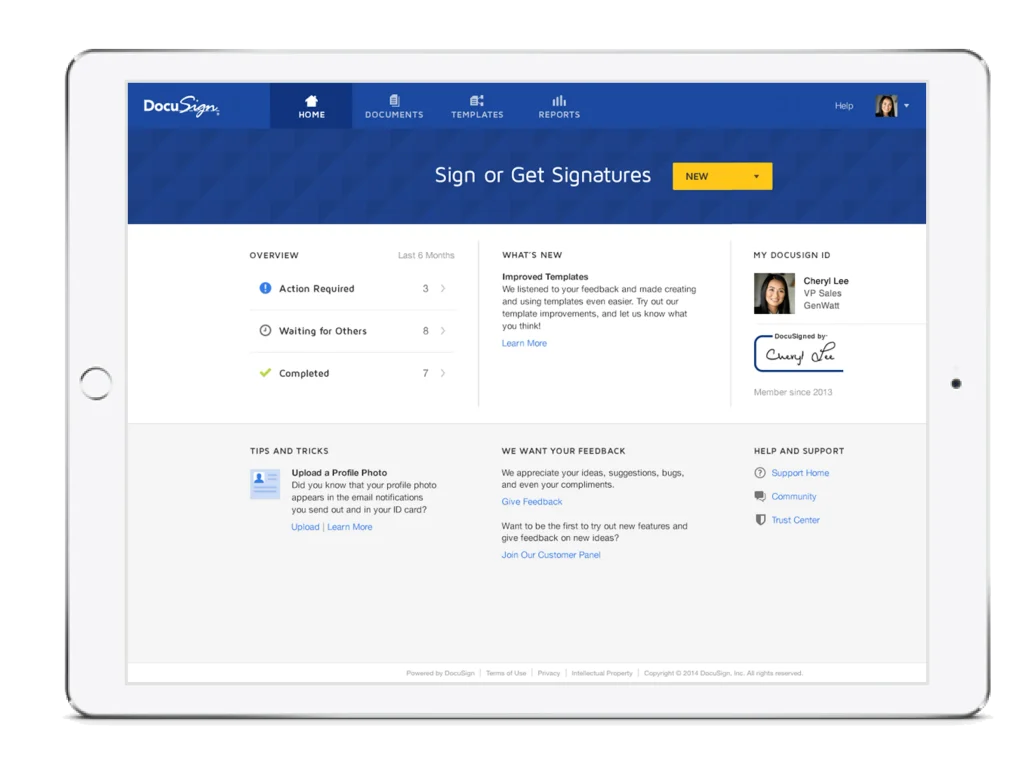Open the Trust Center link
The width and height of the screenshot is (1024, 773).
coord(795,520)
